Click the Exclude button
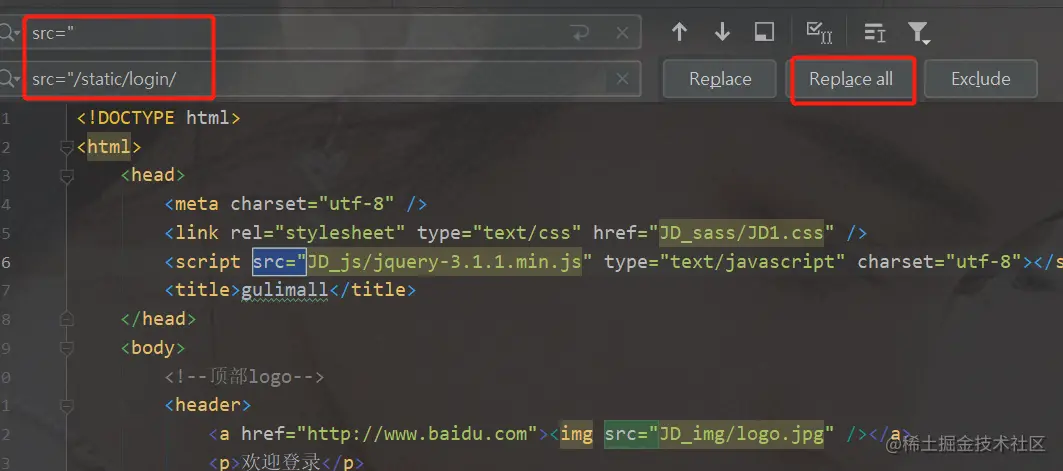The width and height of the screenshot is (1063, 471). (x=980, y=79)
